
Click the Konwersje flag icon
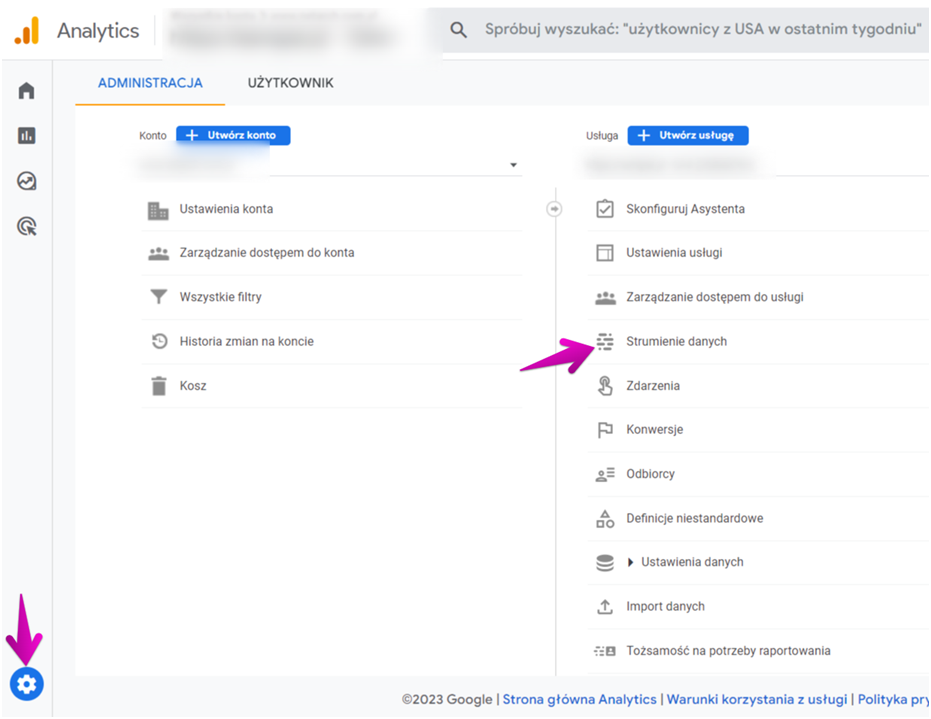point(604,430)
